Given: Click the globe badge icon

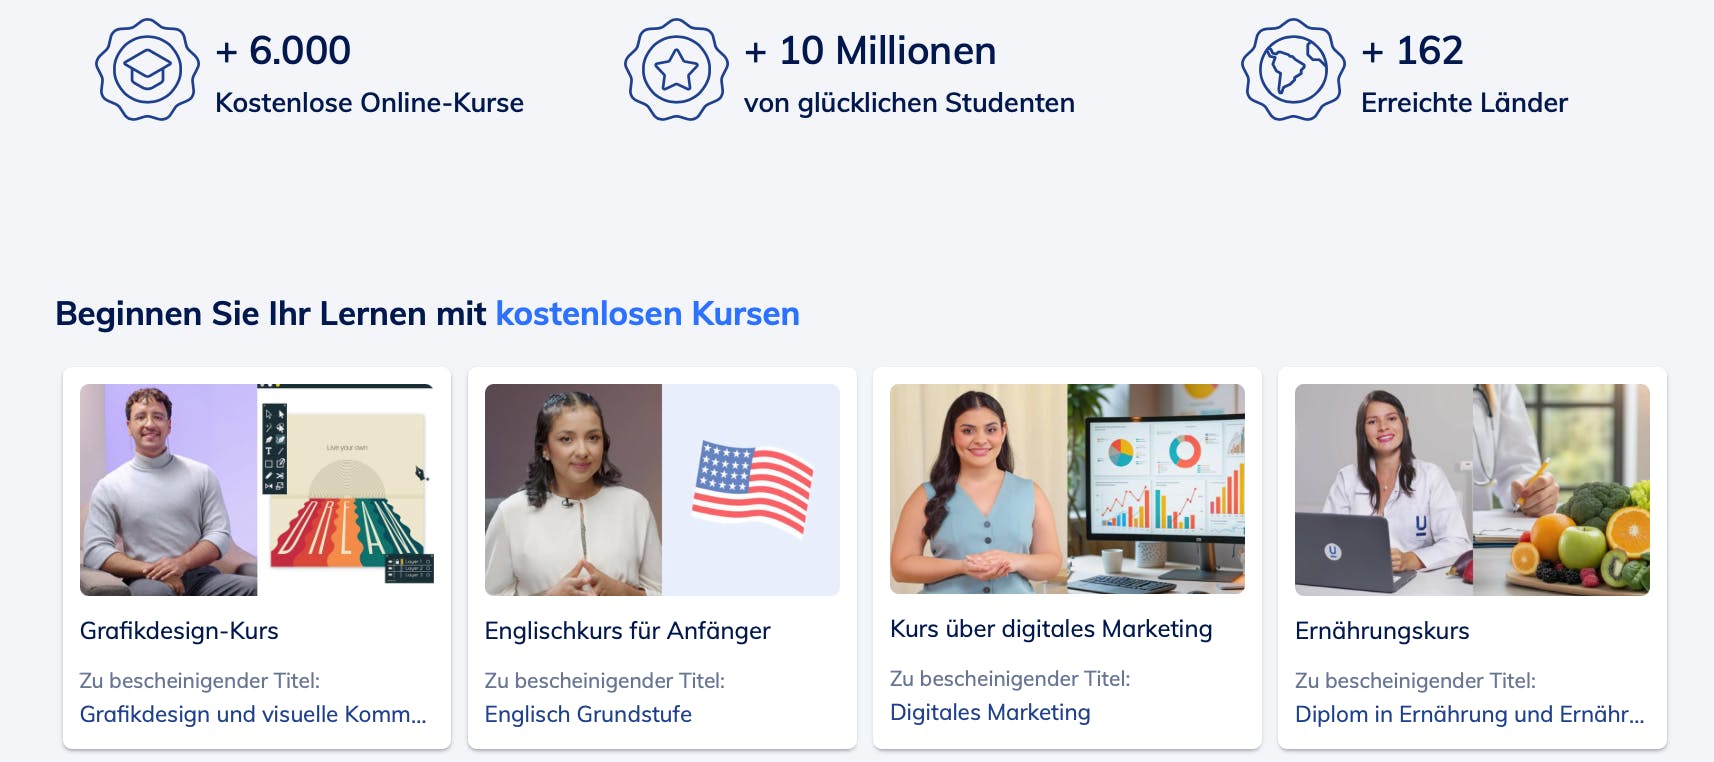Looking at the screenshot, I should (1293, 70).
